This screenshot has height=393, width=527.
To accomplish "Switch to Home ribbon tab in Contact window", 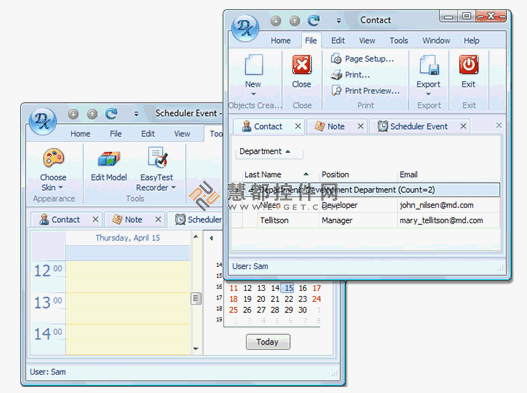I will point(281,41).
